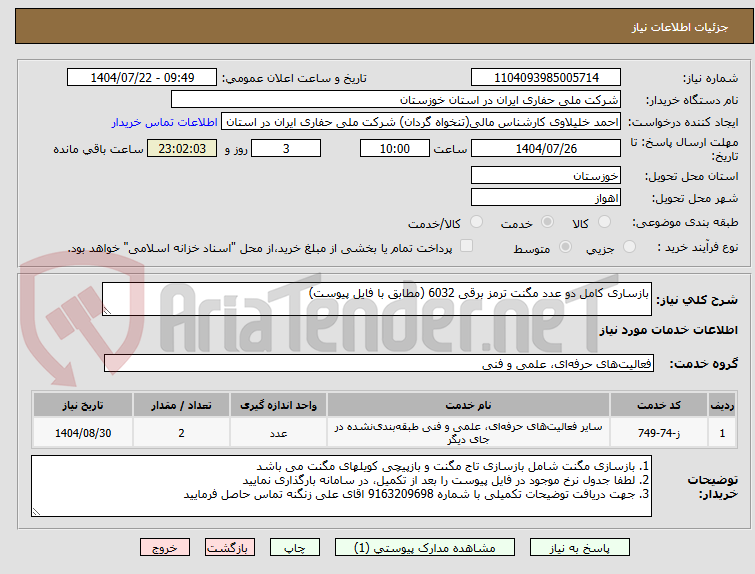Select the کالا radio button

click(604, 222)
